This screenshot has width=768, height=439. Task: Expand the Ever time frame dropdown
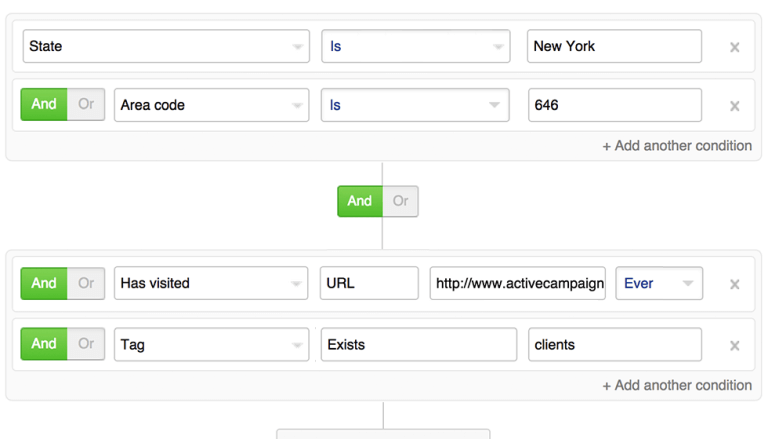[659, 283]
